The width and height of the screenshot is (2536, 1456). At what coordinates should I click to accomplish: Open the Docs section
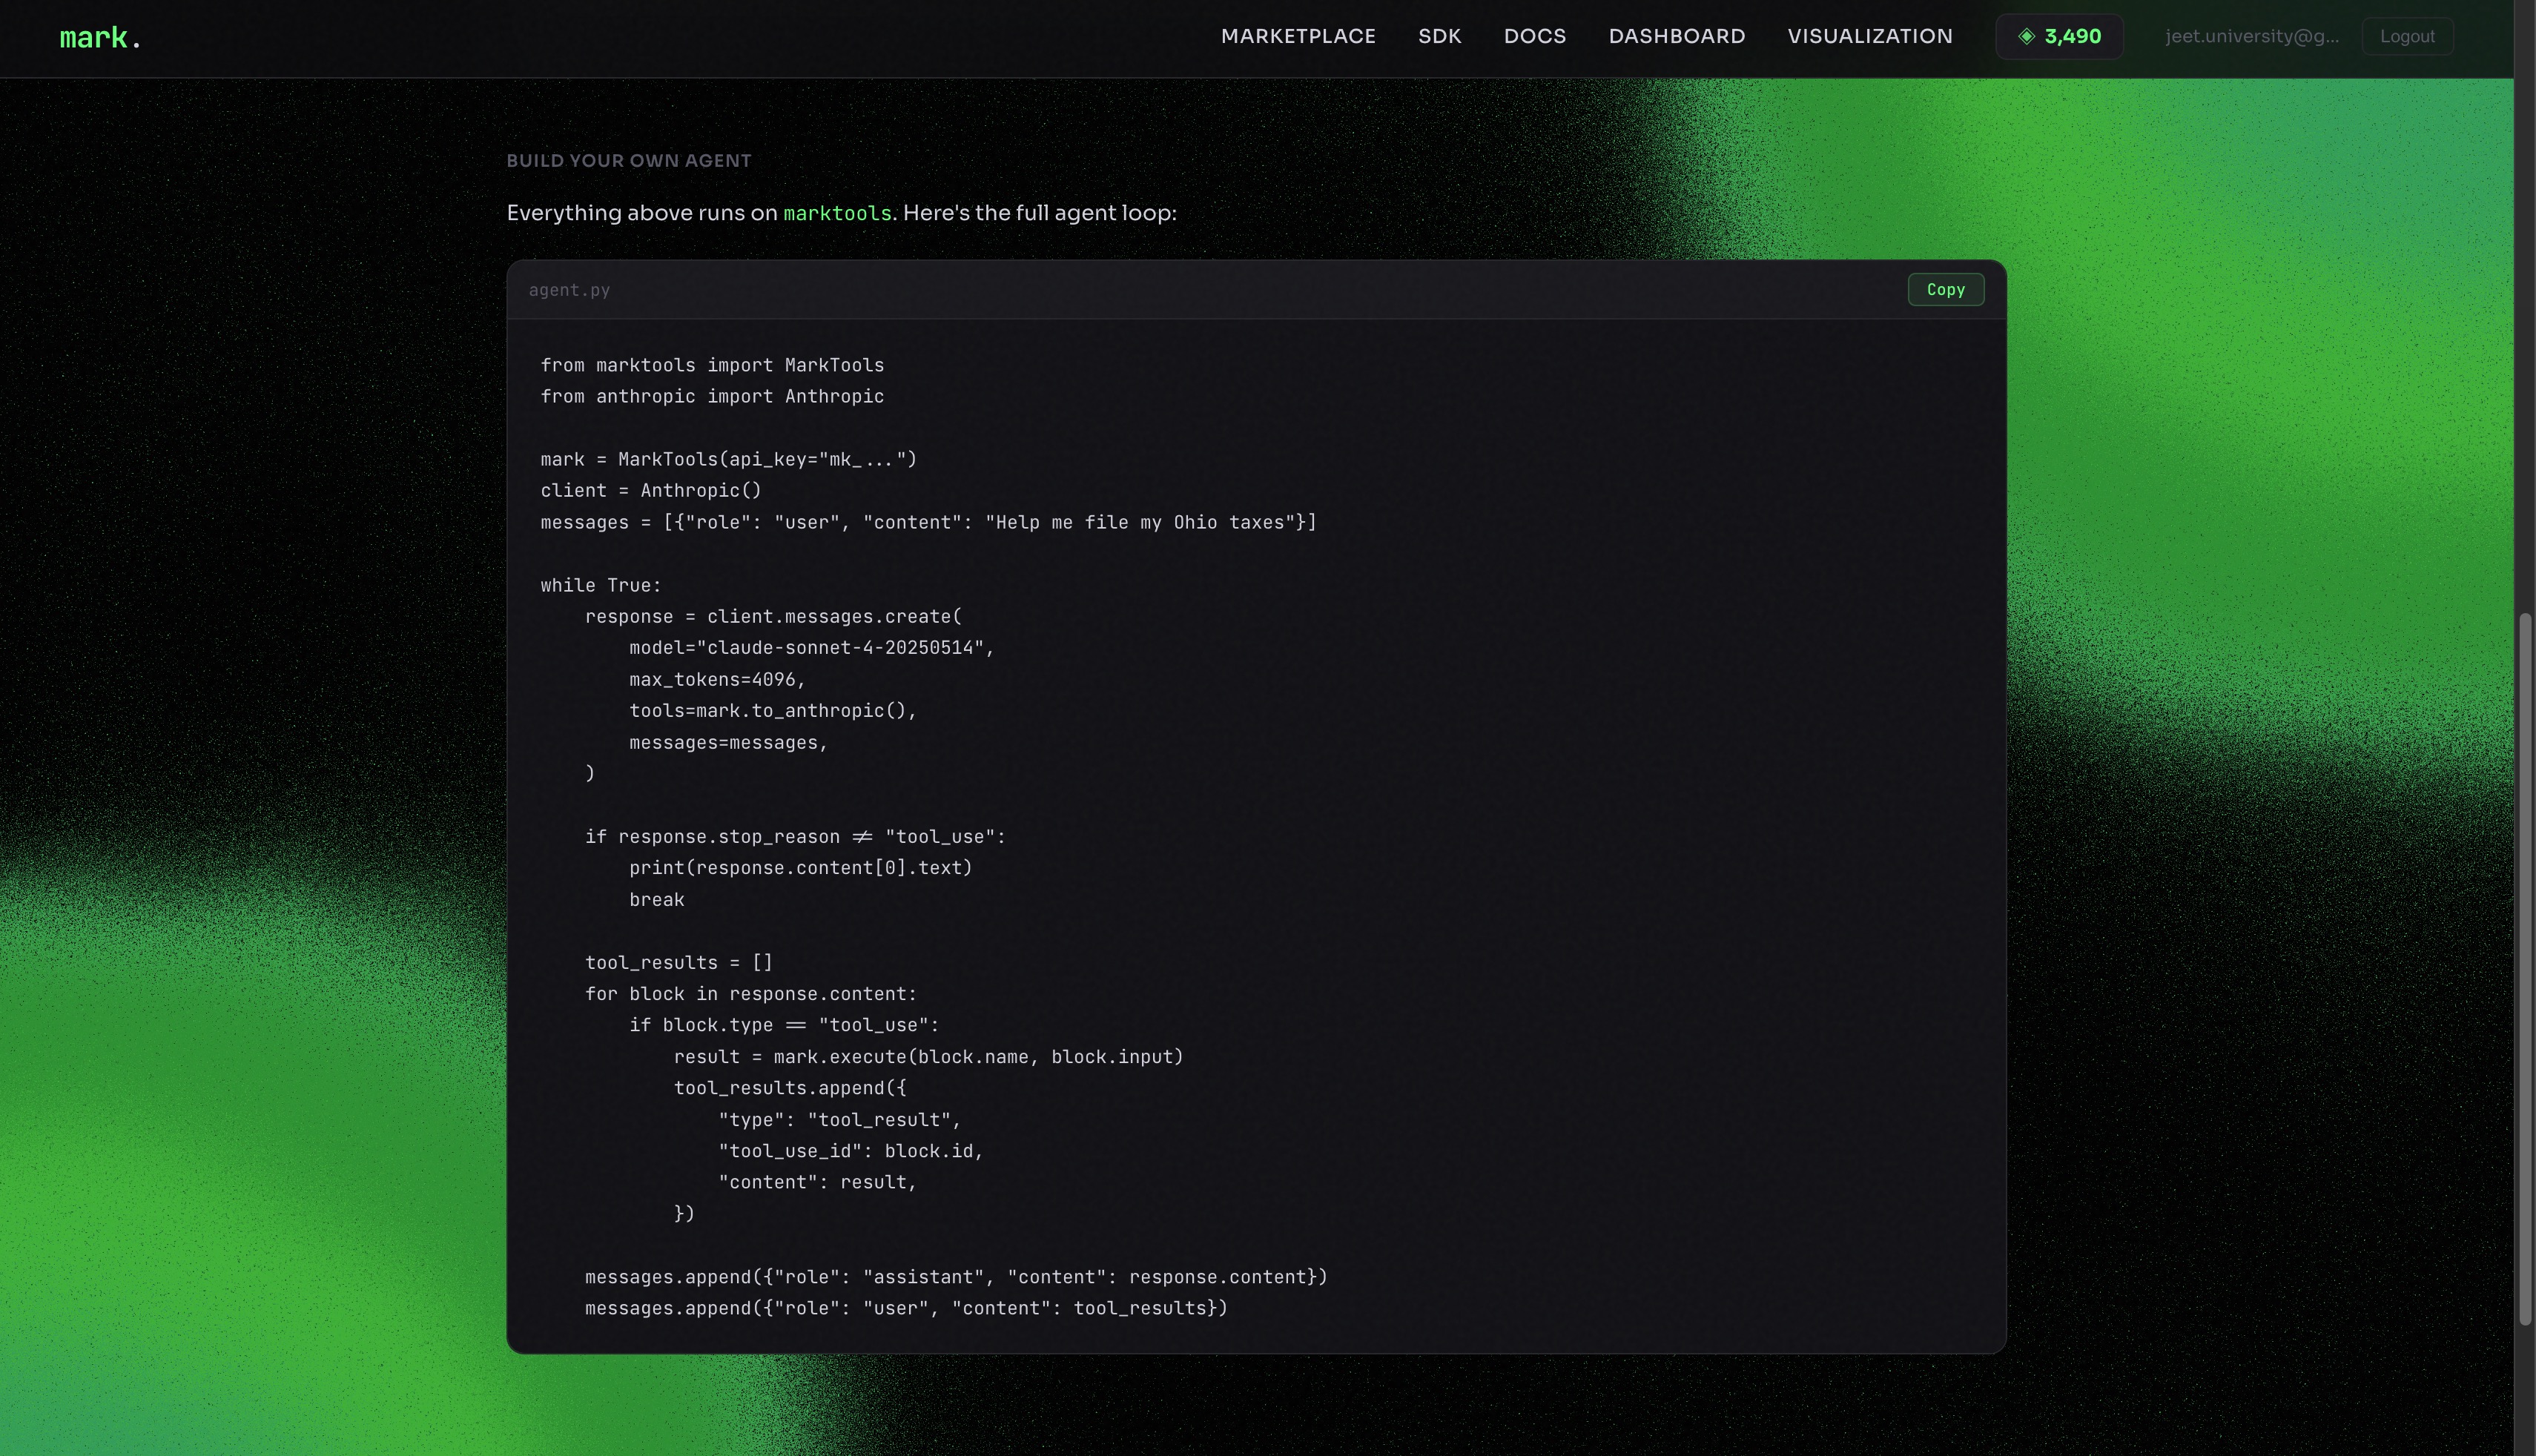pyautogui.click(x=1534, y=37)
